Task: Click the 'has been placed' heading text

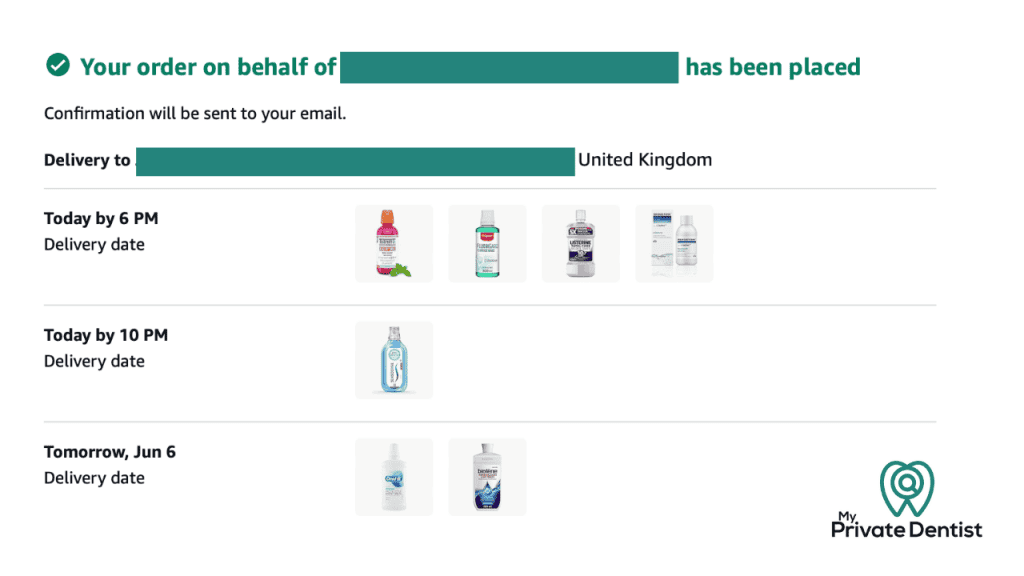Action: click(772, 67)
